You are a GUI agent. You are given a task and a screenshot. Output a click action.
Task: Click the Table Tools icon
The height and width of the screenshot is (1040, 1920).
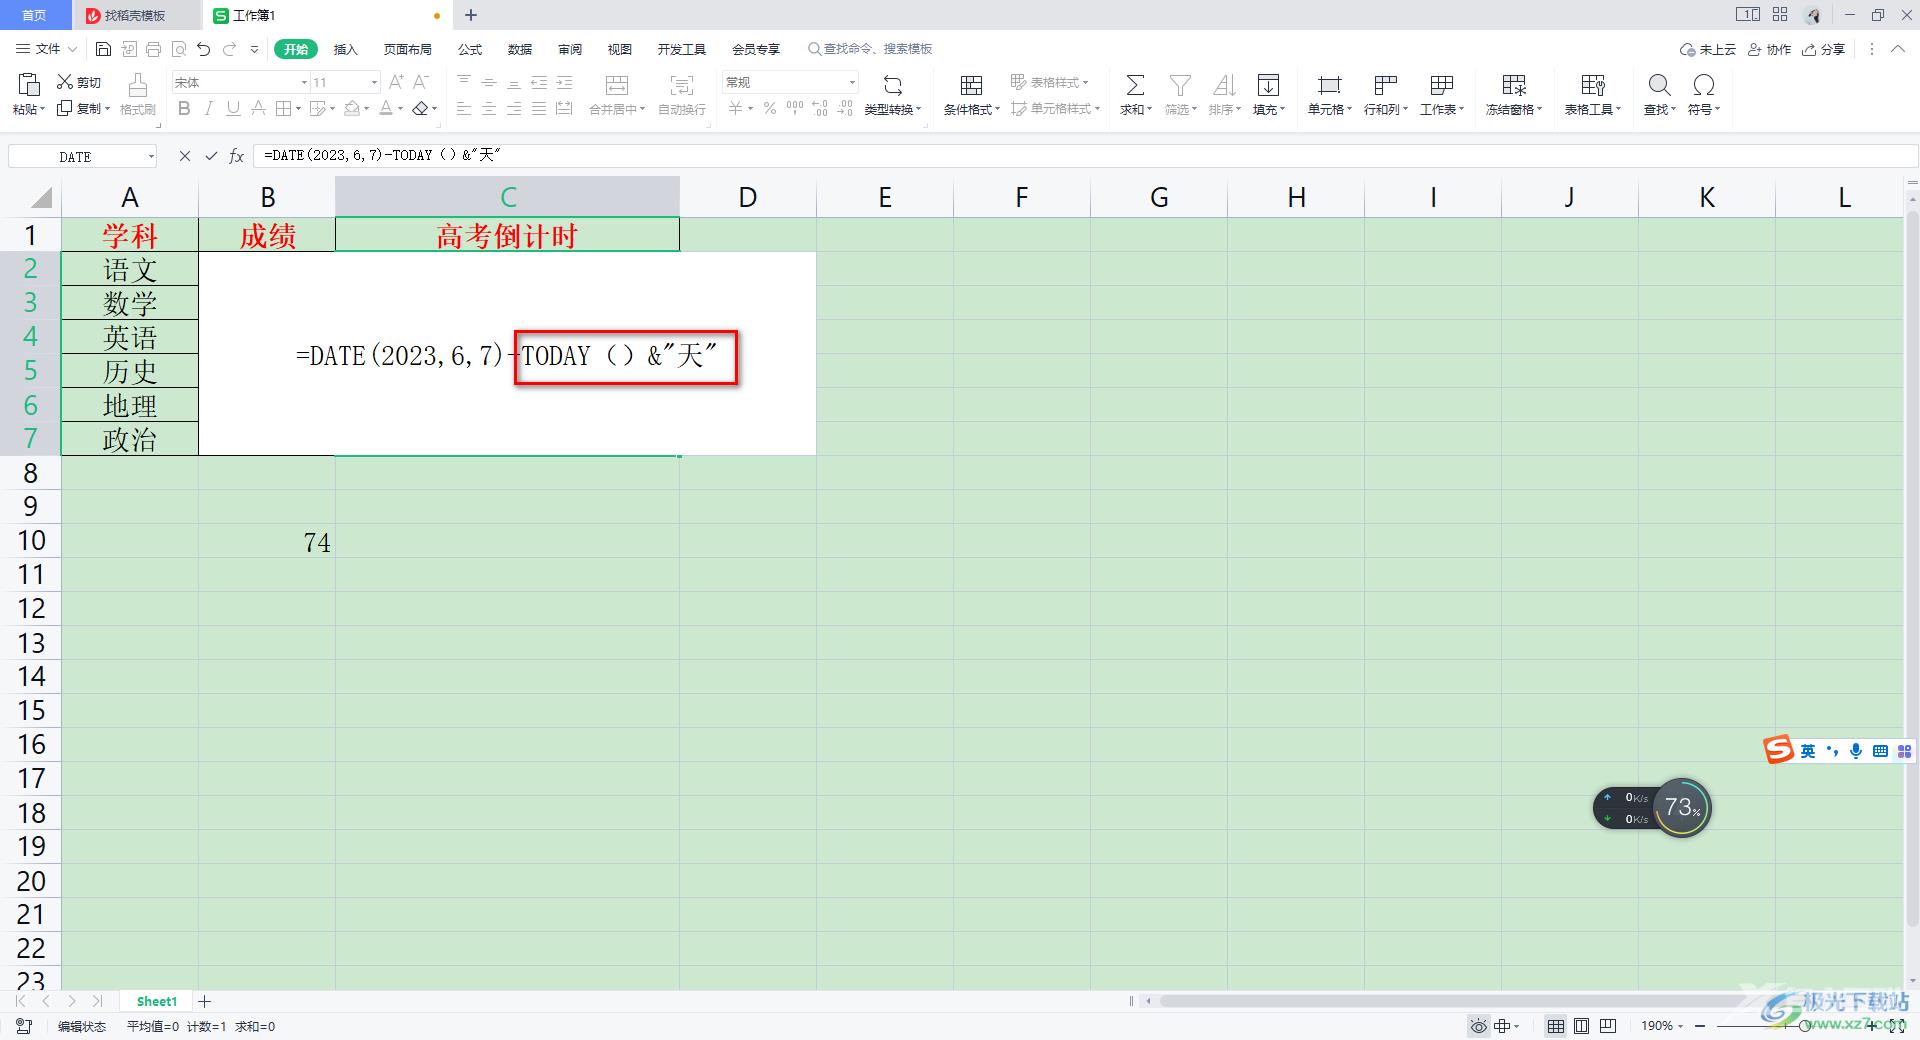1593,84
